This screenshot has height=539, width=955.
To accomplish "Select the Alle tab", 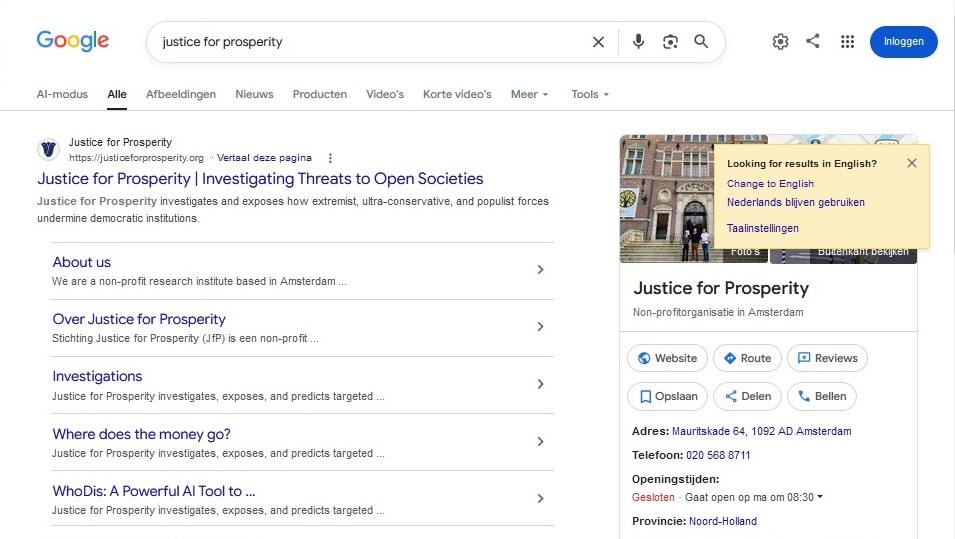I will [117, 94].
